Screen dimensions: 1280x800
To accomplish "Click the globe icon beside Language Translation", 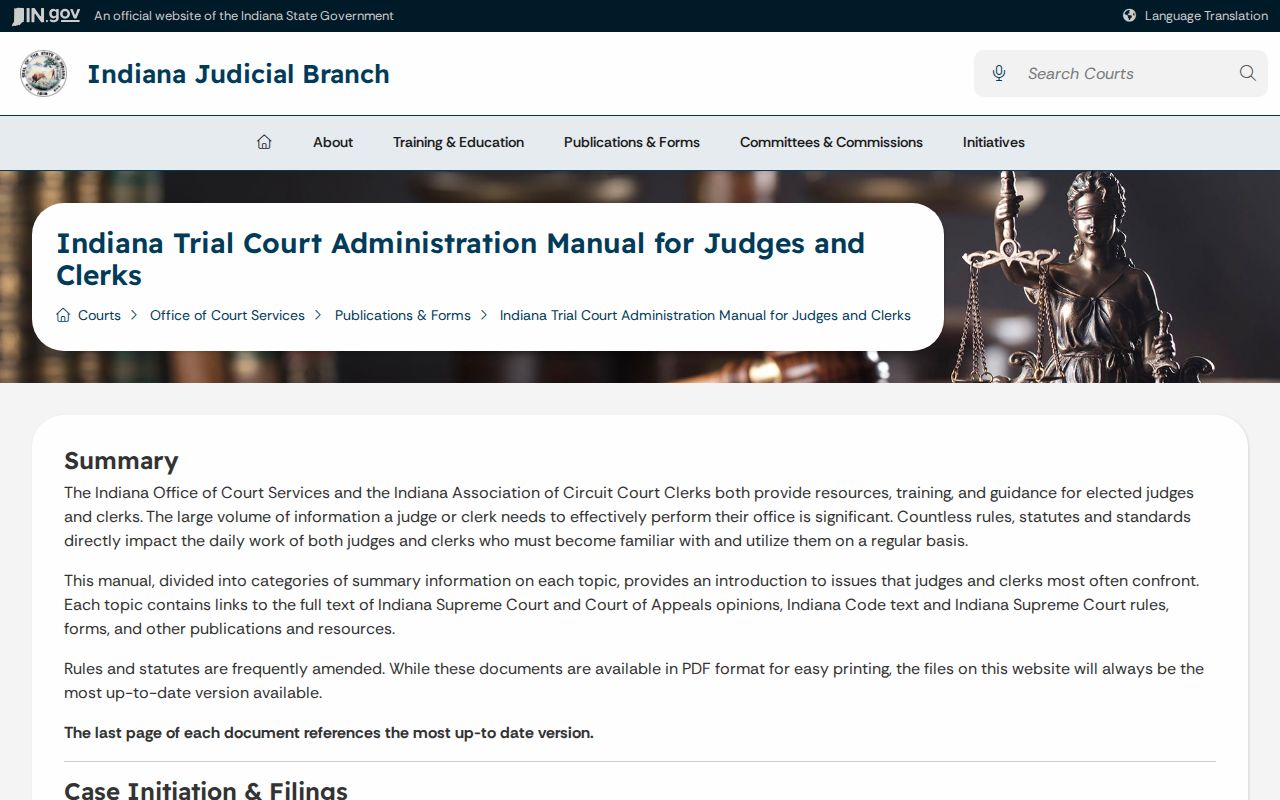I will point(1129,15).
